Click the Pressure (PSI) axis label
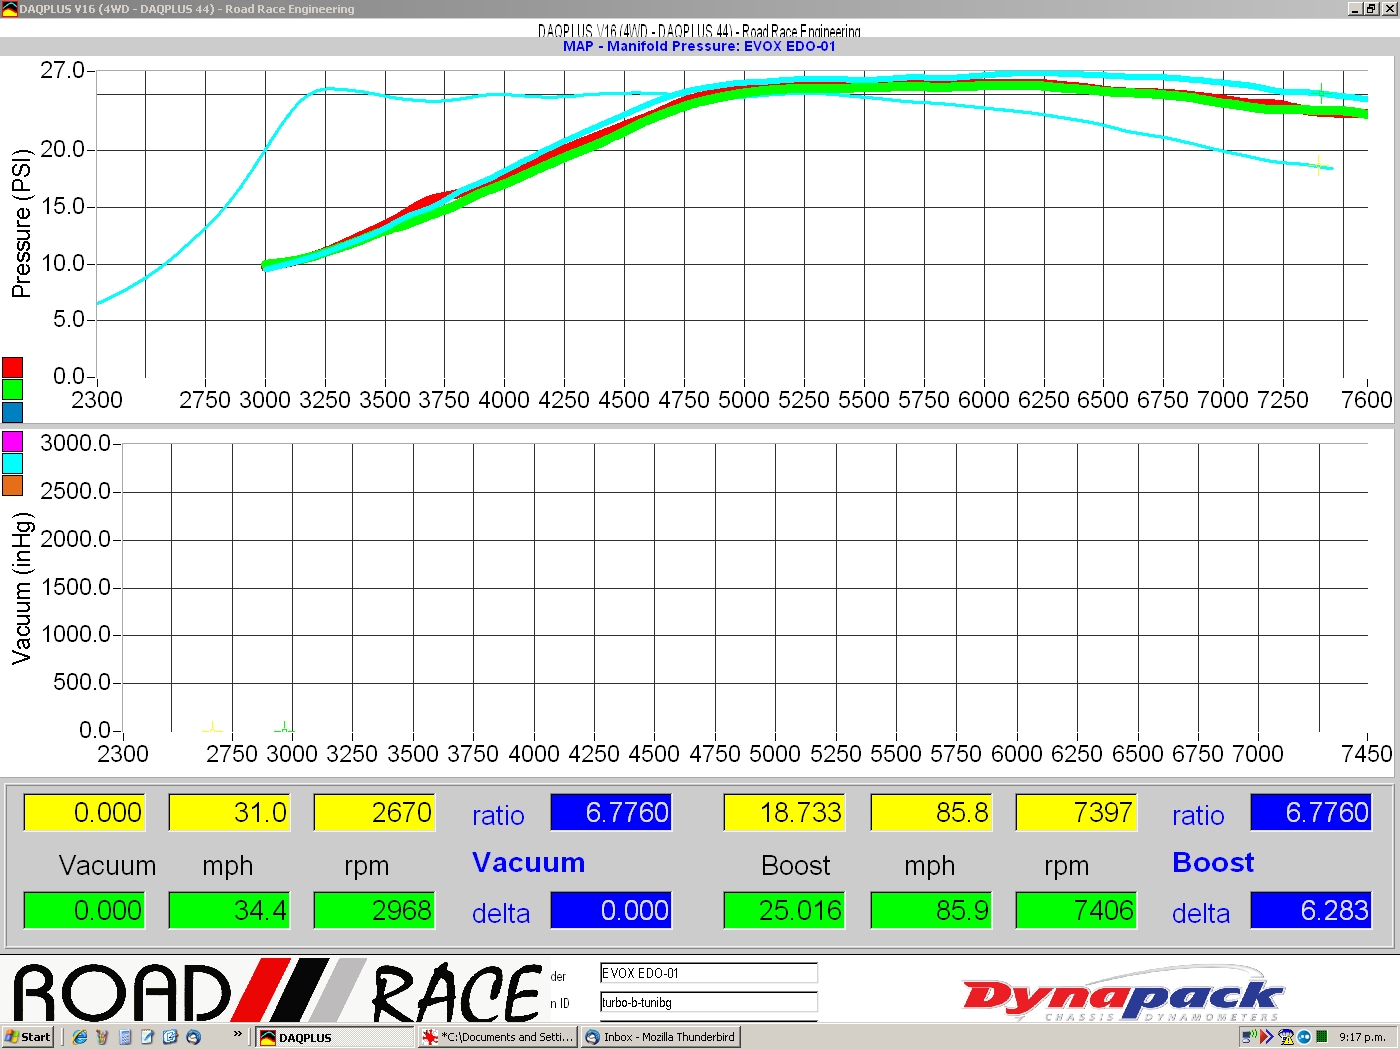This screenshot has width=1400, height=1050. point(21,223)
